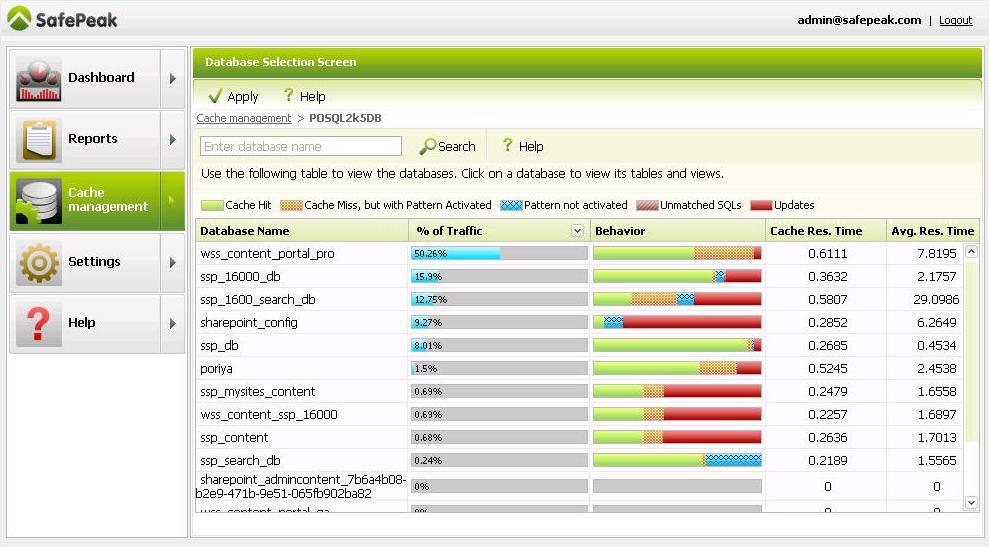Open the % of Traffic sort dropdown

click(x=577, y=231)
